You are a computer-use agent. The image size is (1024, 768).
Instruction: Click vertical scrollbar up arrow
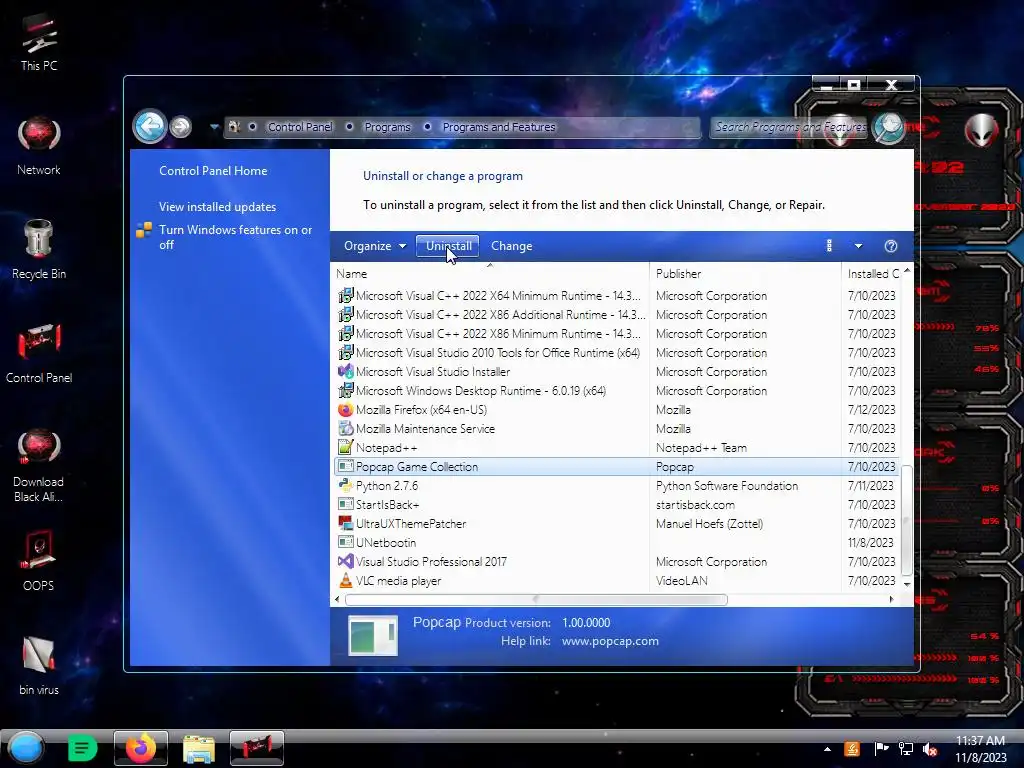(906, 270)
